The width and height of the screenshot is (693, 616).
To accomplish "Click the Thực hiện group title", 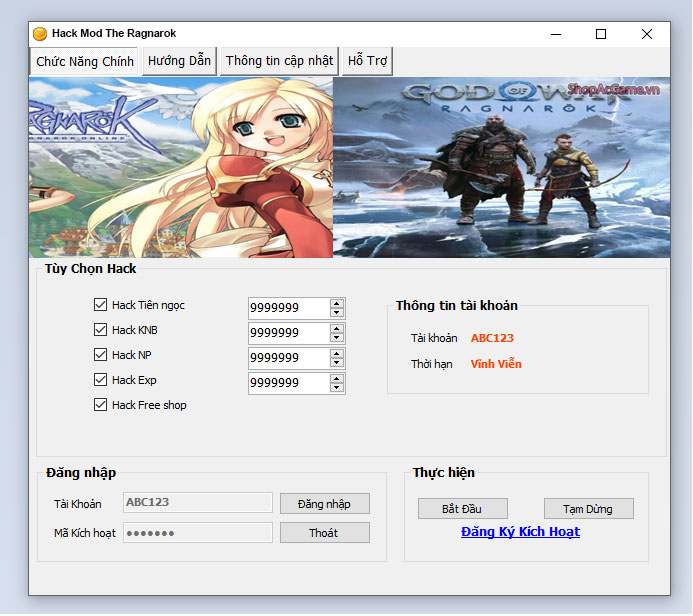I will coord(444,473).
